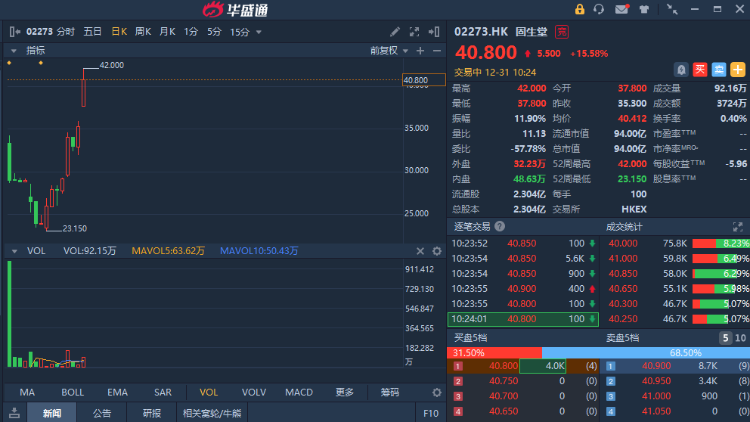Click the 31.50% bid ratio bar
This screenshot has height=422, width=750.
coord(494,353)
